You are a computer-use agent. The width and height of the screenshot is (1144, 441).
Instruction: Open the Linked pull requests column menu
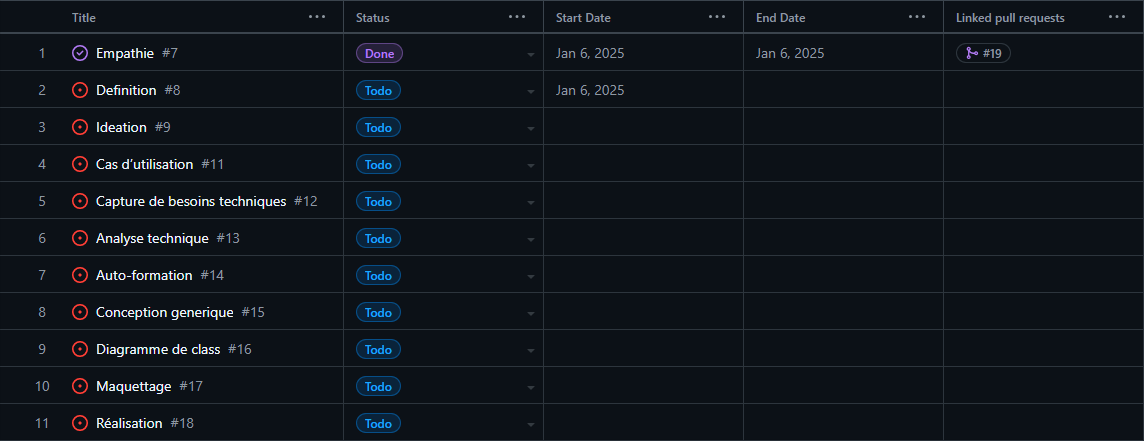tap(1117, 17)
